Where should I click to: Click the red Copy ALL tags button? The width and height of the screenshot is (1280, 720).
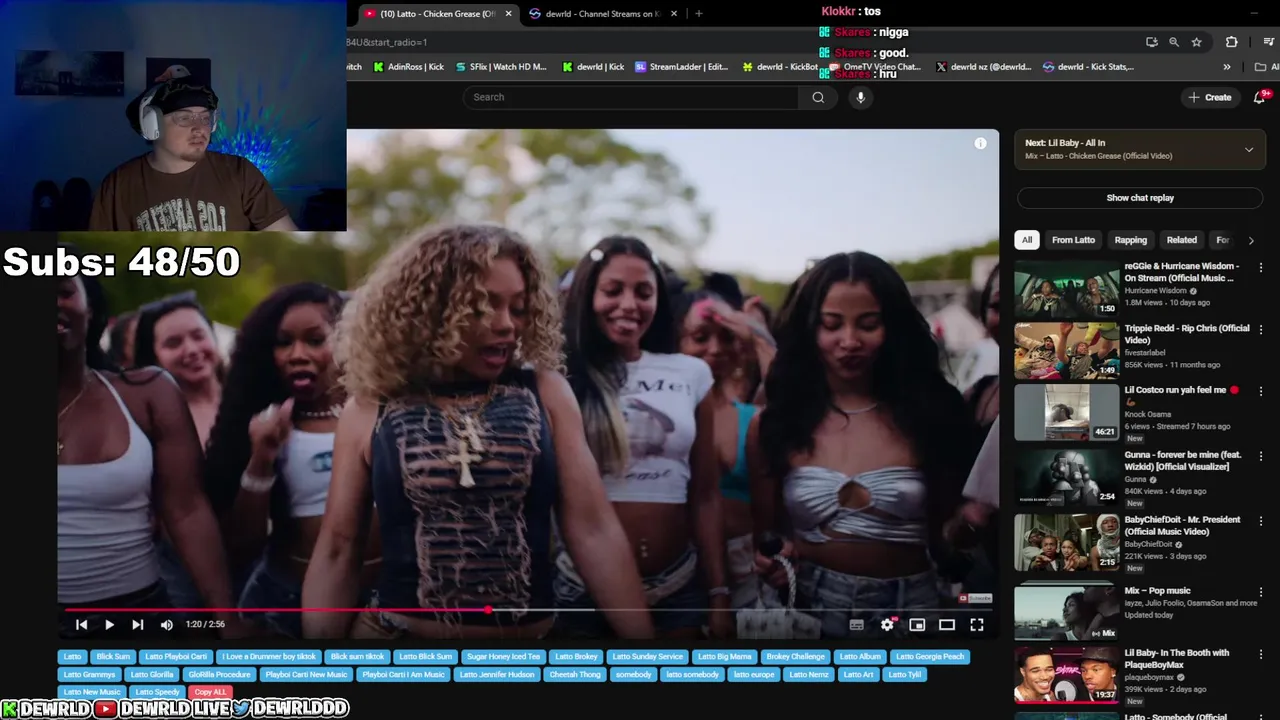pyautogui.click(x=210, y=692)
